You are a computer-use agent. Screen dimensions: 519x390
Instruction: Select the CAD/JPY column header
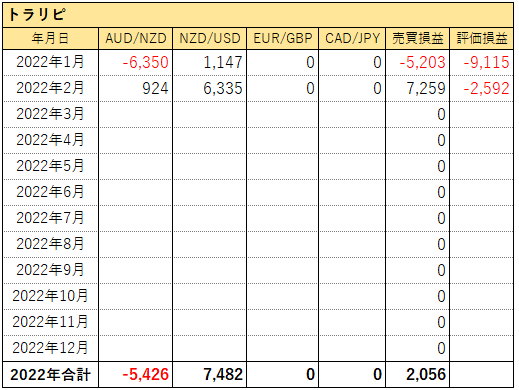click(x=352, y=39)
